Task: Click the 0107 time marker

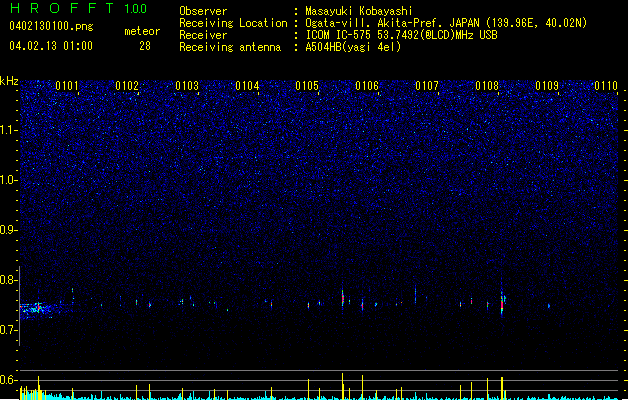Action: point(427,86)
